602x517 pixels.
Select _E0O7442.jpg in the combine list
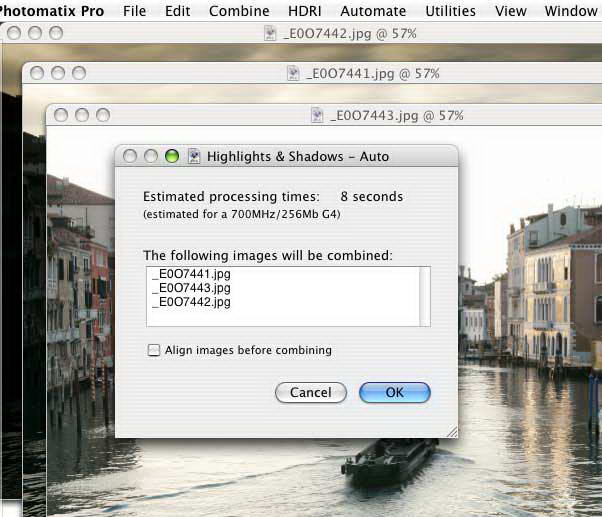(x=191, y=302)
